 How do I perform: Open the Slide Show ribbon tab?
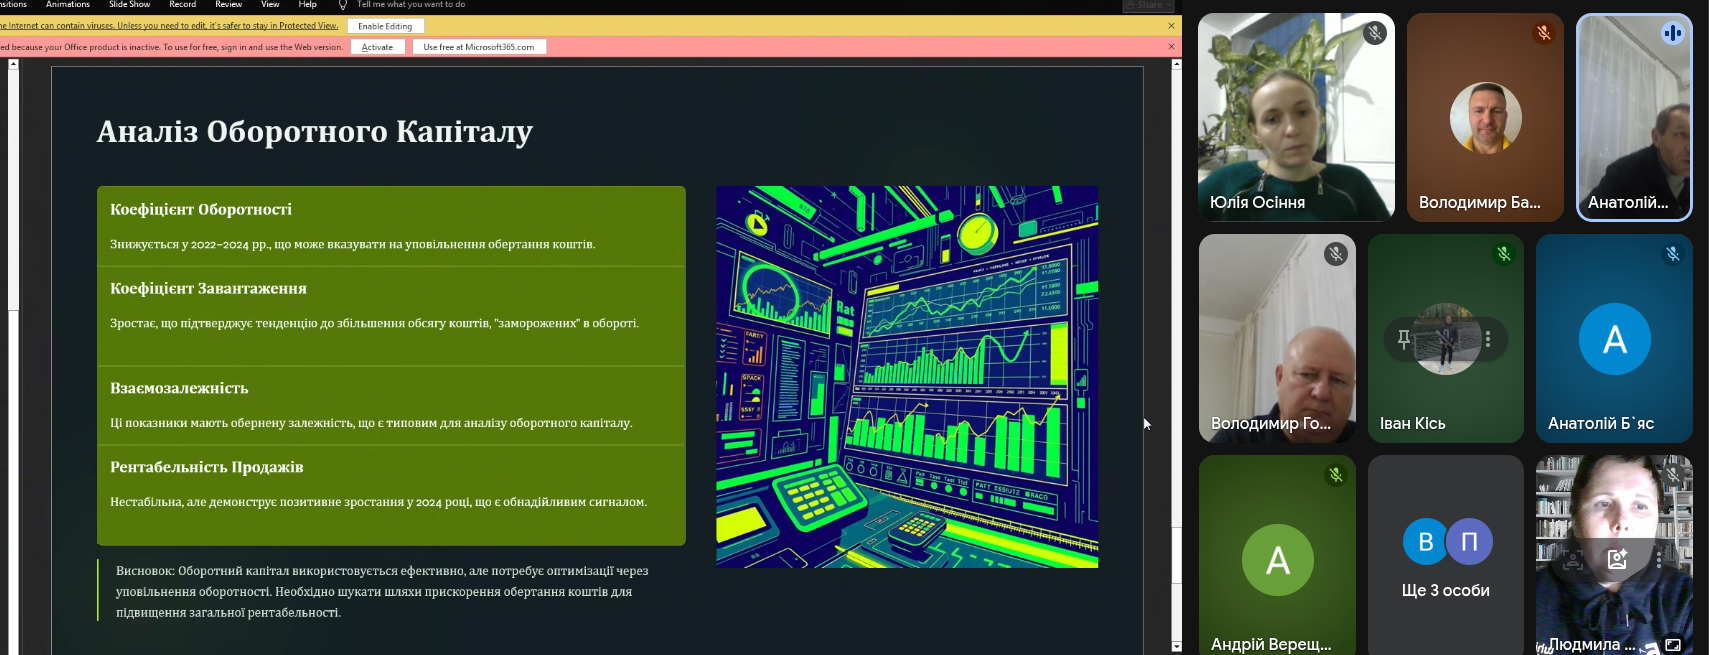pos(129,5)
